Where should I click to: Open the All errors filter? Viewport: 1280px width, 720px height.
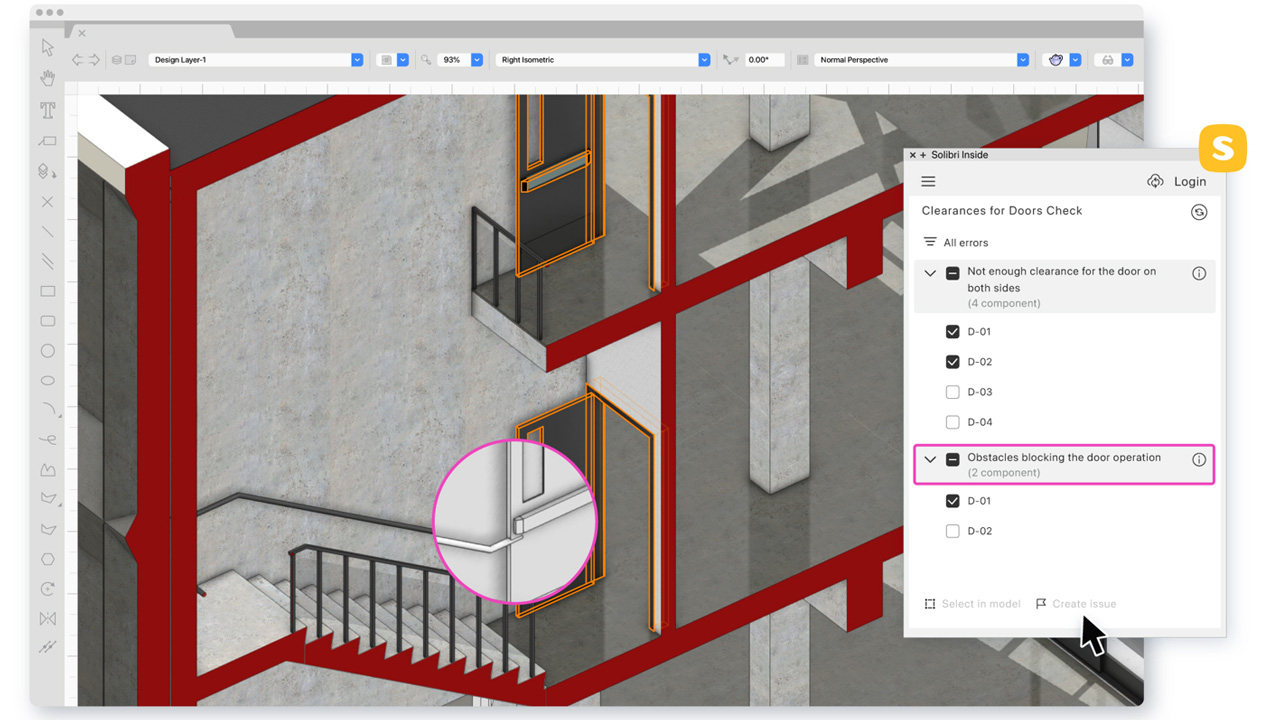coord(955,243)
